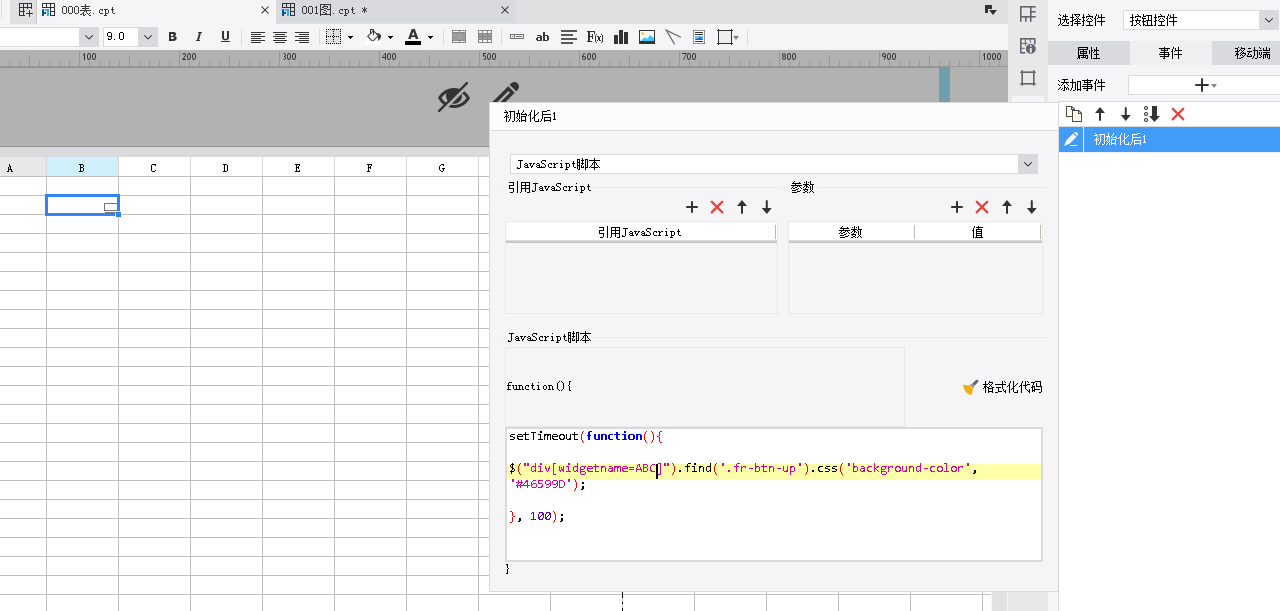This screenshot has width=1280, height=611.
Task: Click the 添加事件 plus button
Action: tap(1204, 85)
